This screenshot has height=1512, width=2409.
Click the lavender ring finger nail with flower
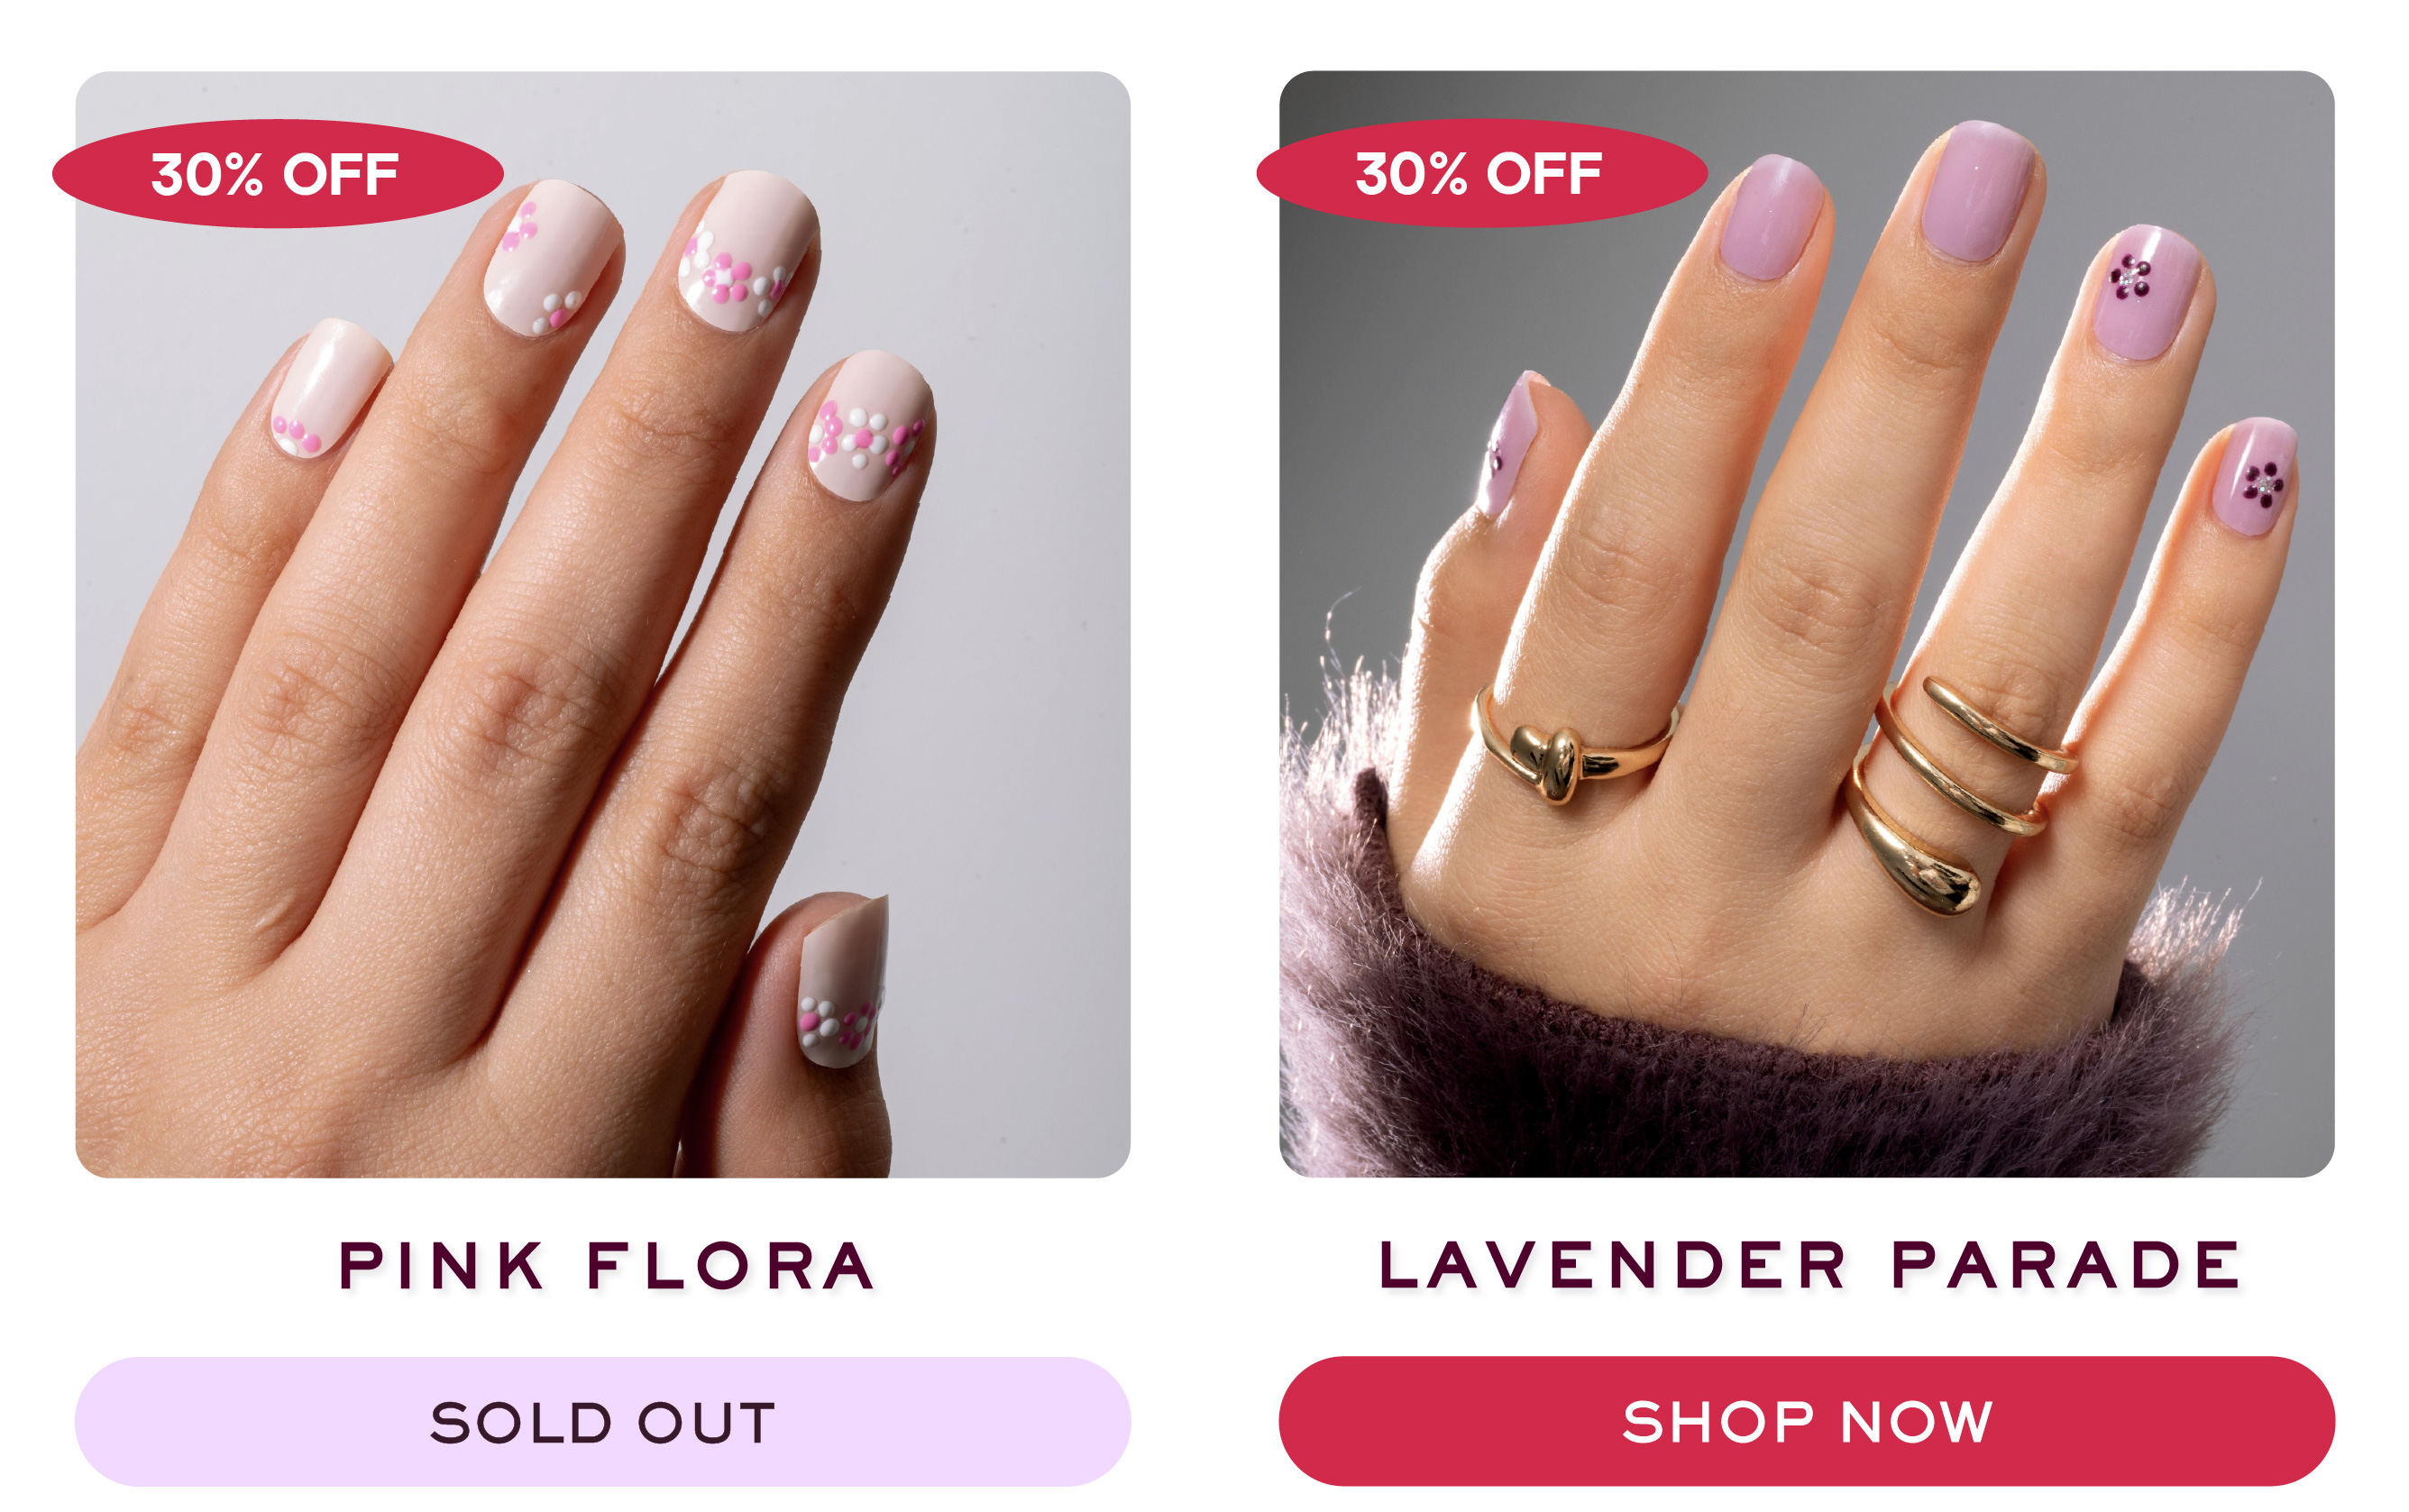(2143, 292)
